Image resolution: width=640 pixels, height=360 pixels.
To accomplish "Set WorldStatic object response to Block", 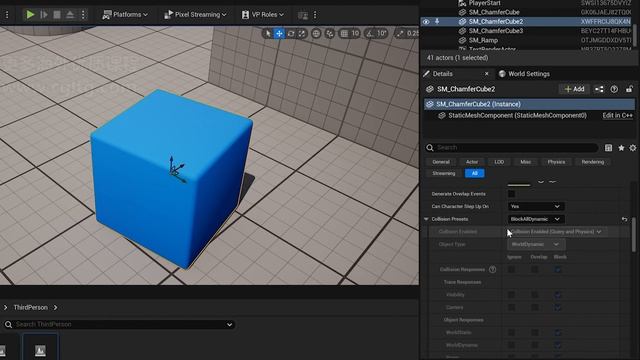I will tap(558, 333).
